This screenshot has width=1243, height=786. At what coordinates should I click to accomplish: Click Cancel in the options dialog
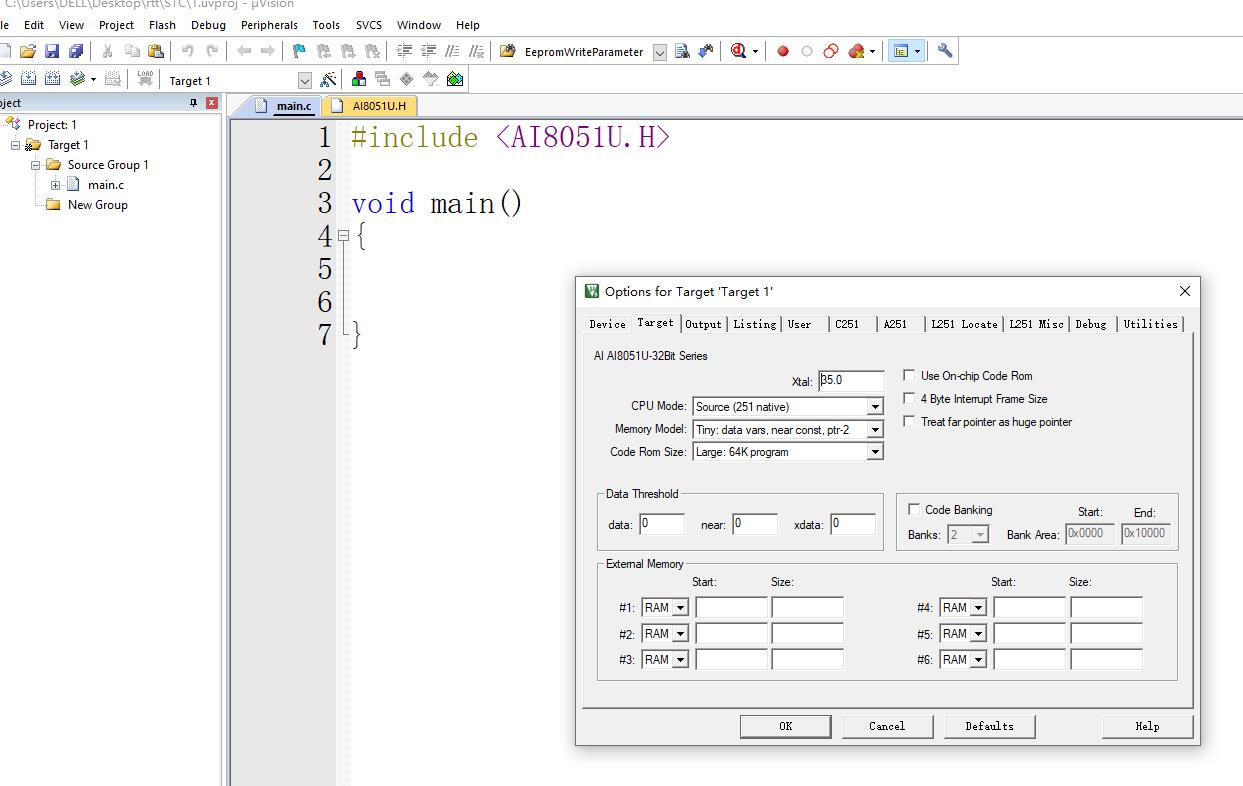click(x=887, y=726)
